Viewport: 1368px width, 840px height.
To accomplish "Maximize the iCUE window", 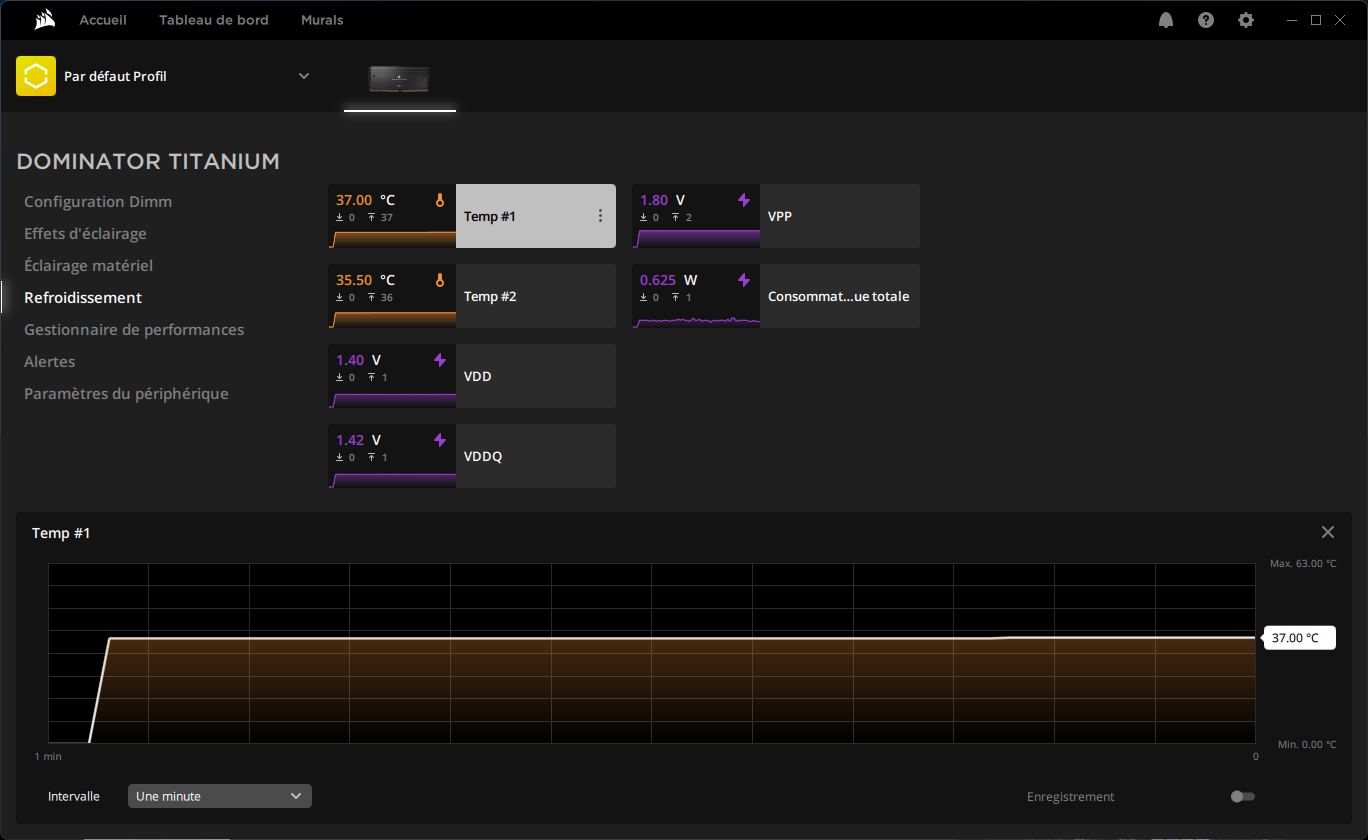I will [x=1316, y=20].
